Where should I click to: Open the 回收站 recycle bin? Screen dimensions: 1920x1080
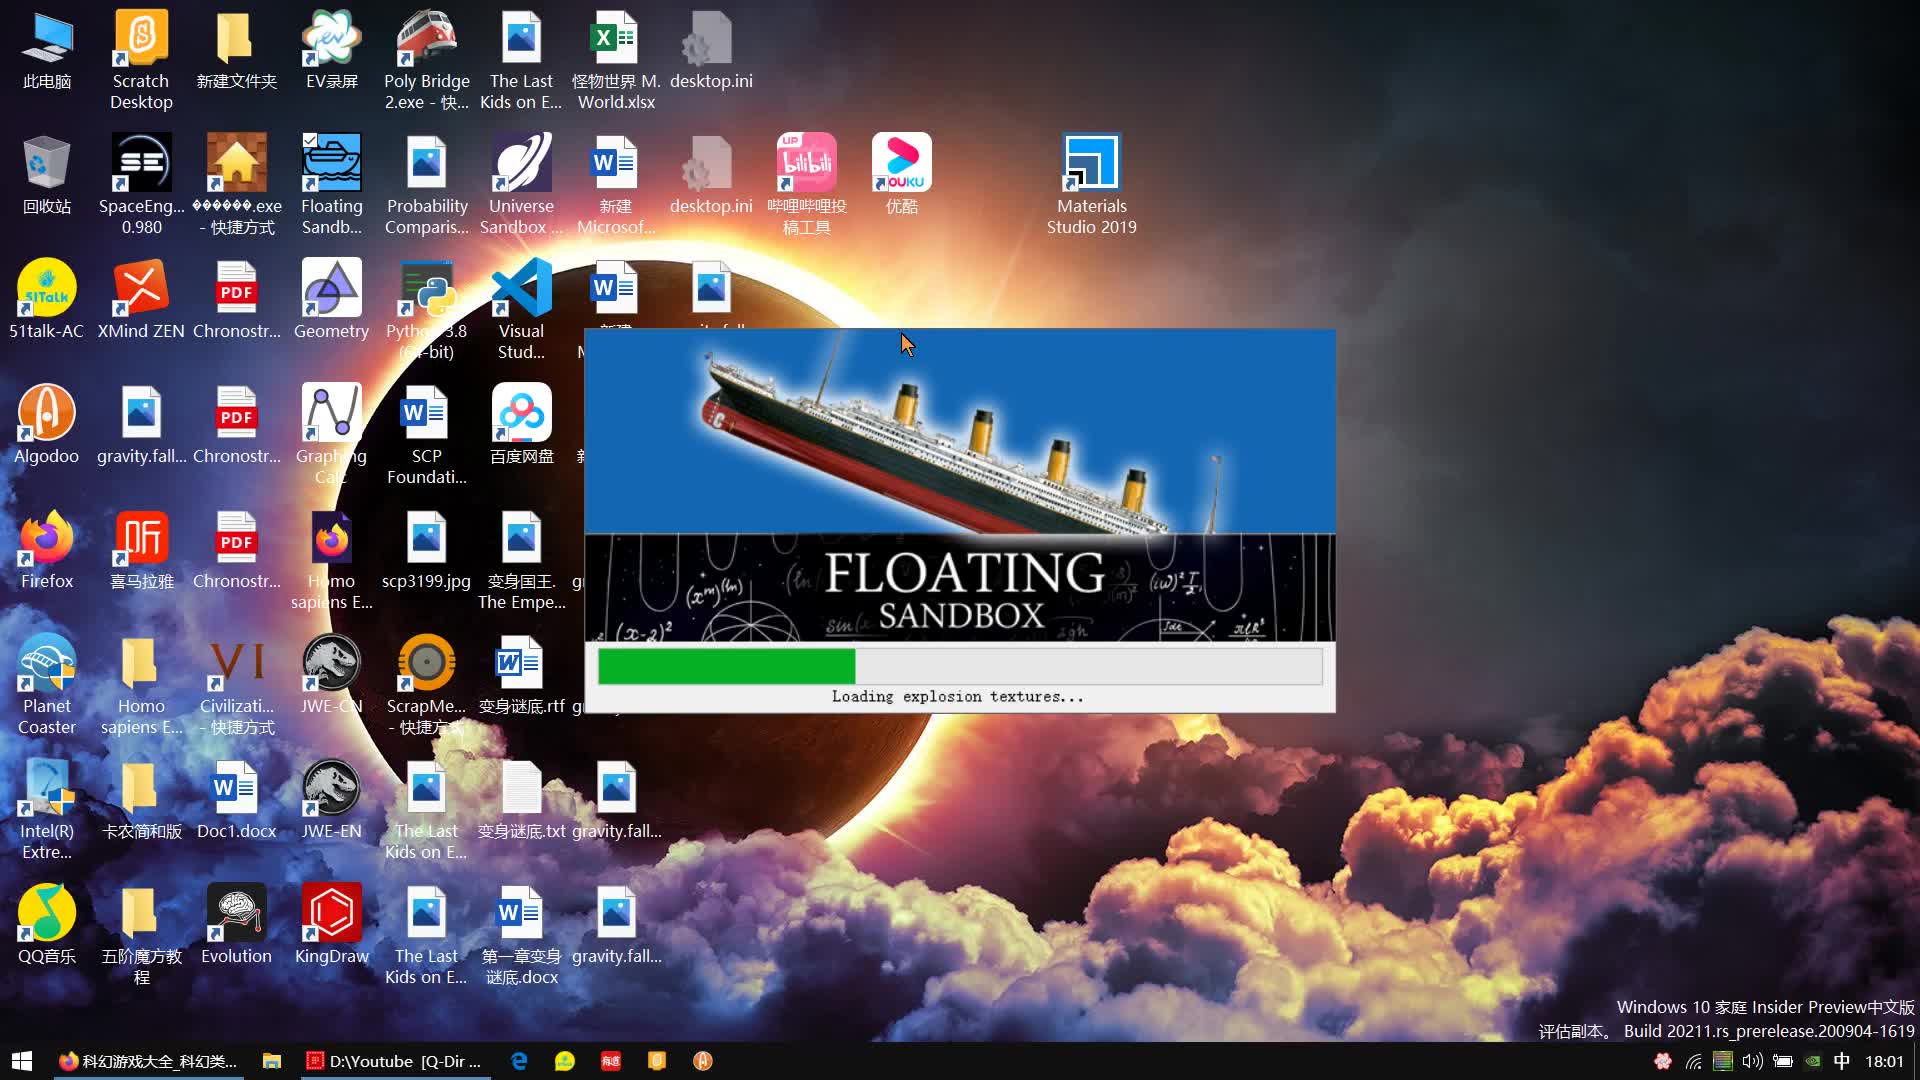[47, 175]
